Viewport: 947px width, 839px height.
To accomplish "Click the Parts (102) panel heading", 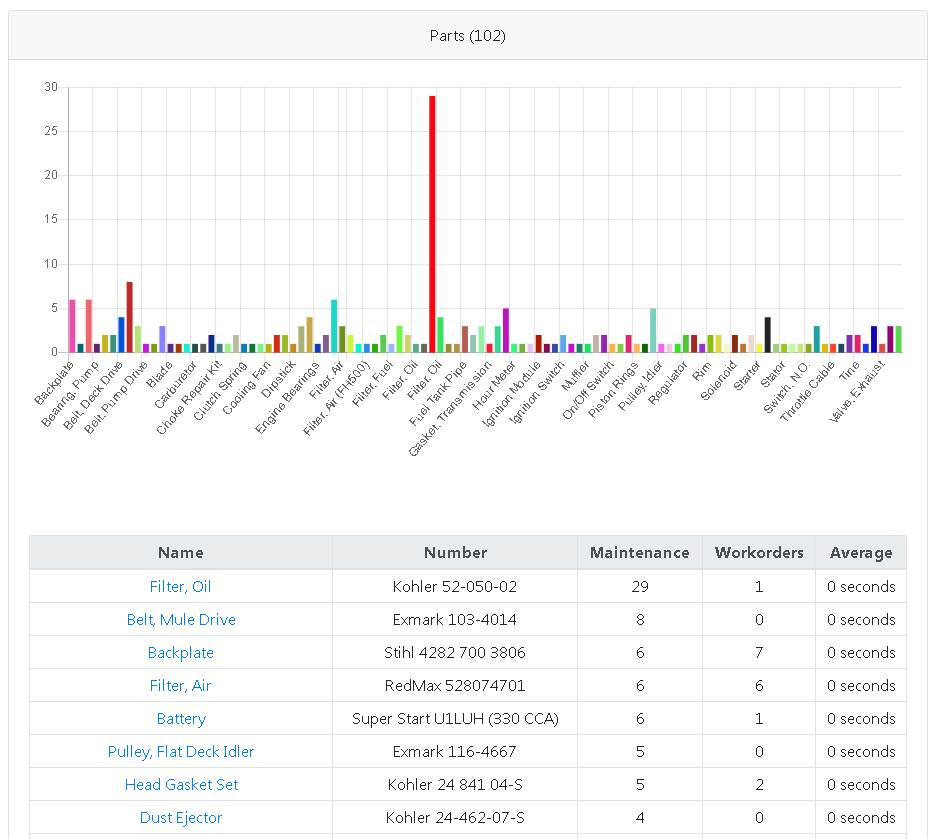I will point(468,36).
